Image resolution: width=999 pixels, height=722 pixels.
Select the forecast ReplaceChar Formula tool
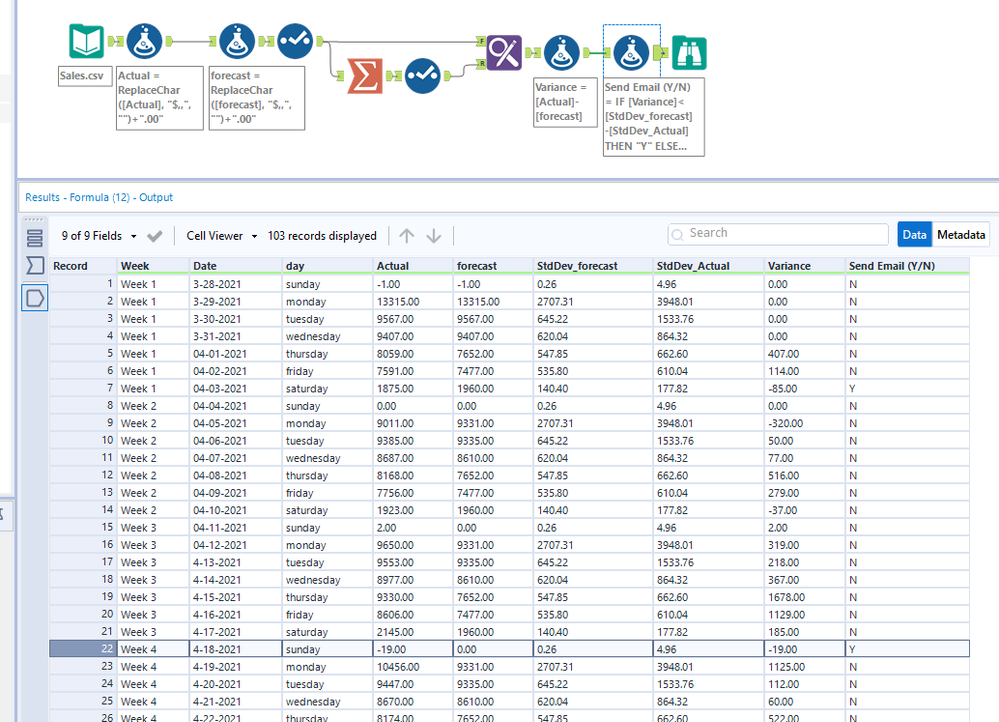click(237, 41)
